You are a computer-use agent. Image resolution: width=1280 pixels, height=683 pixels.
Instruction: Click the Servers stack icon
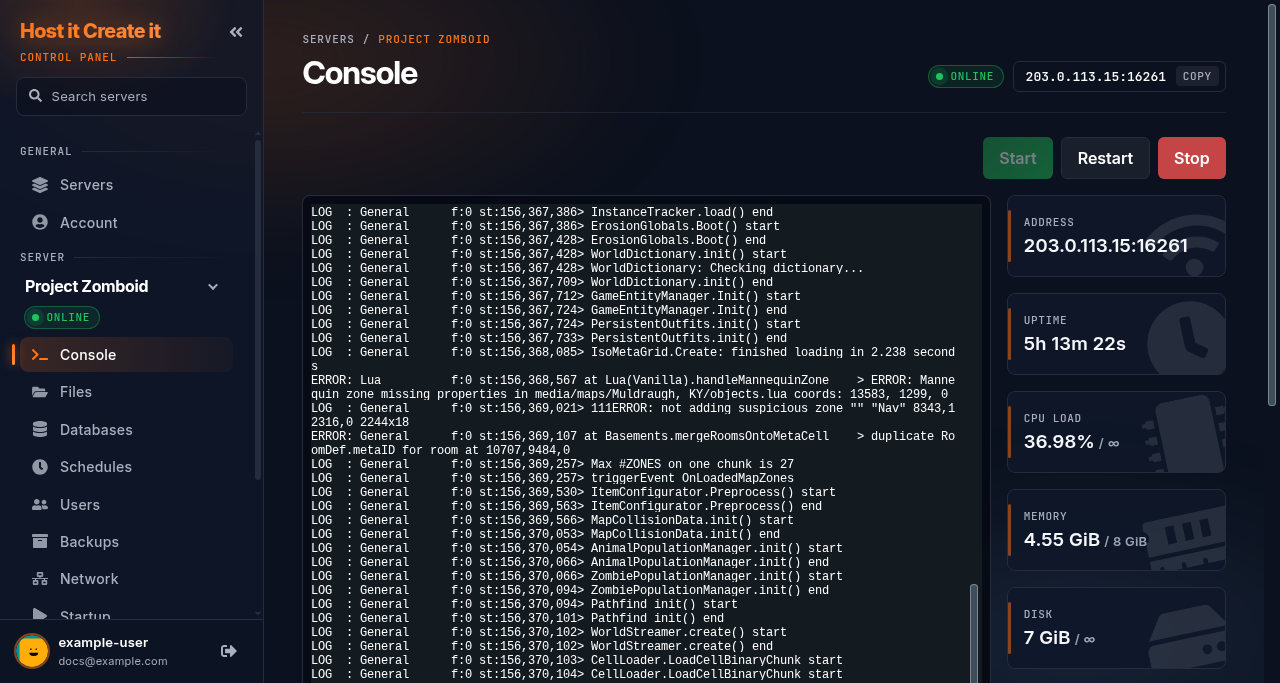[40, 185]
